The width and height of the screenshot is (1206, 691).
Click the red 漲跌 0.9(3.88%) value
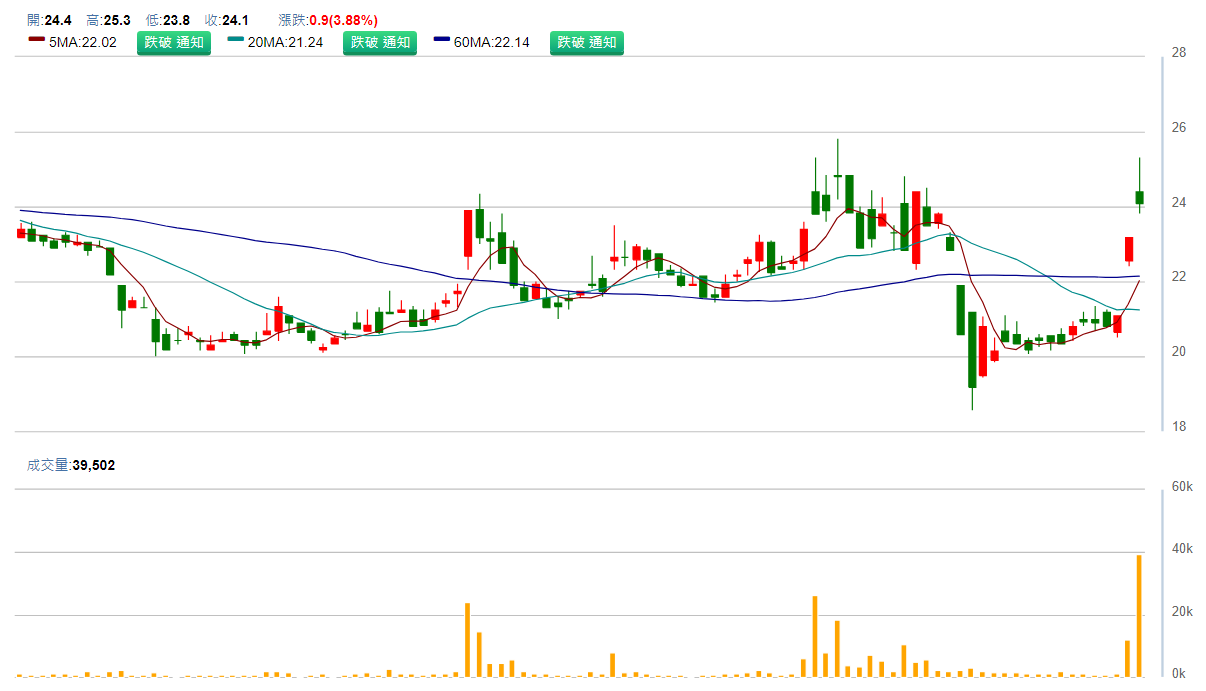click(343, 20)
